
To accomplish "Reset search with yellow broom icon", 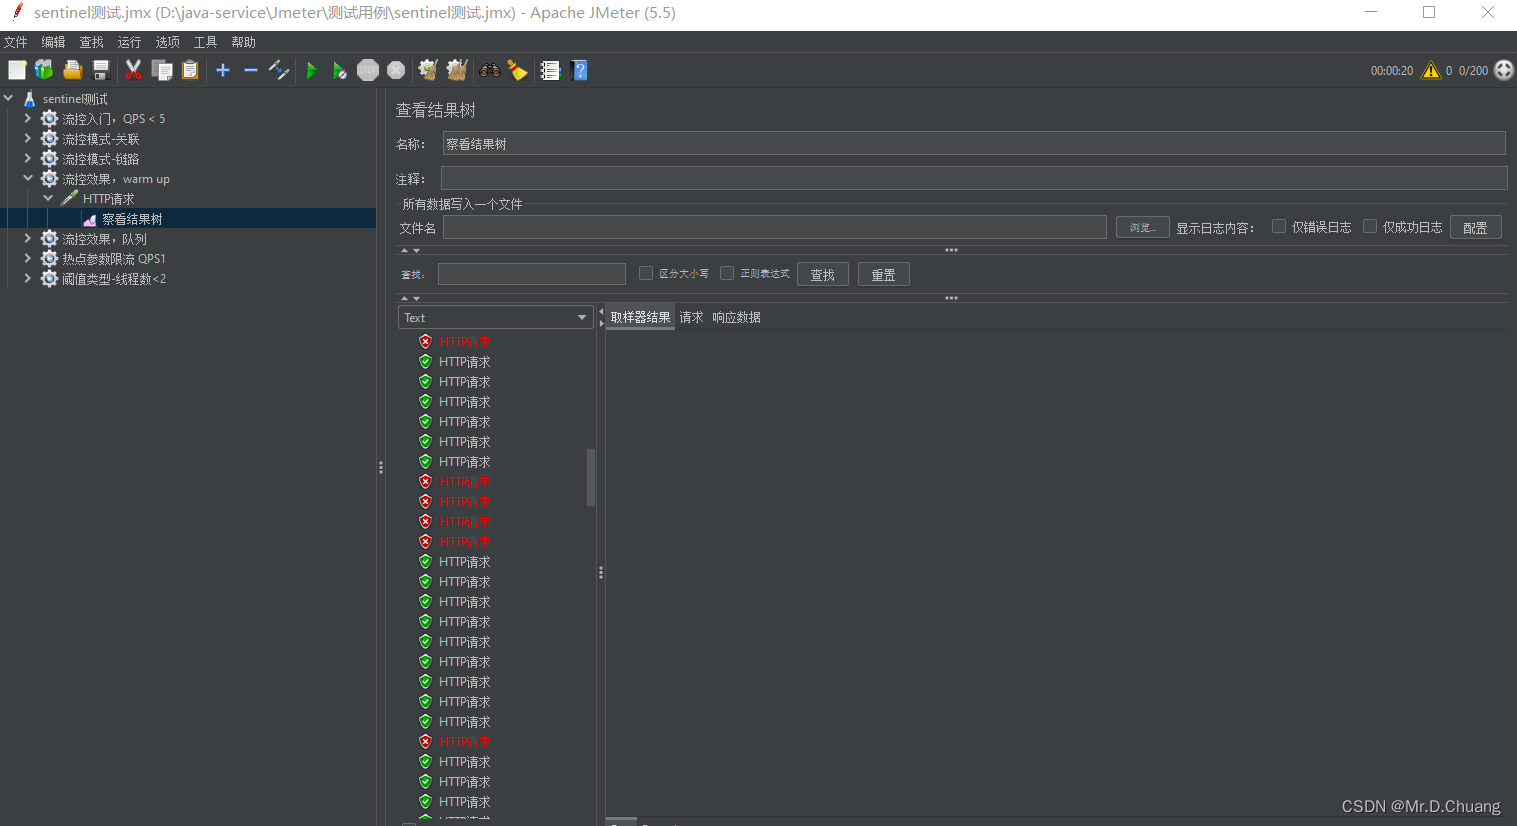I will [x=517, y=70].
